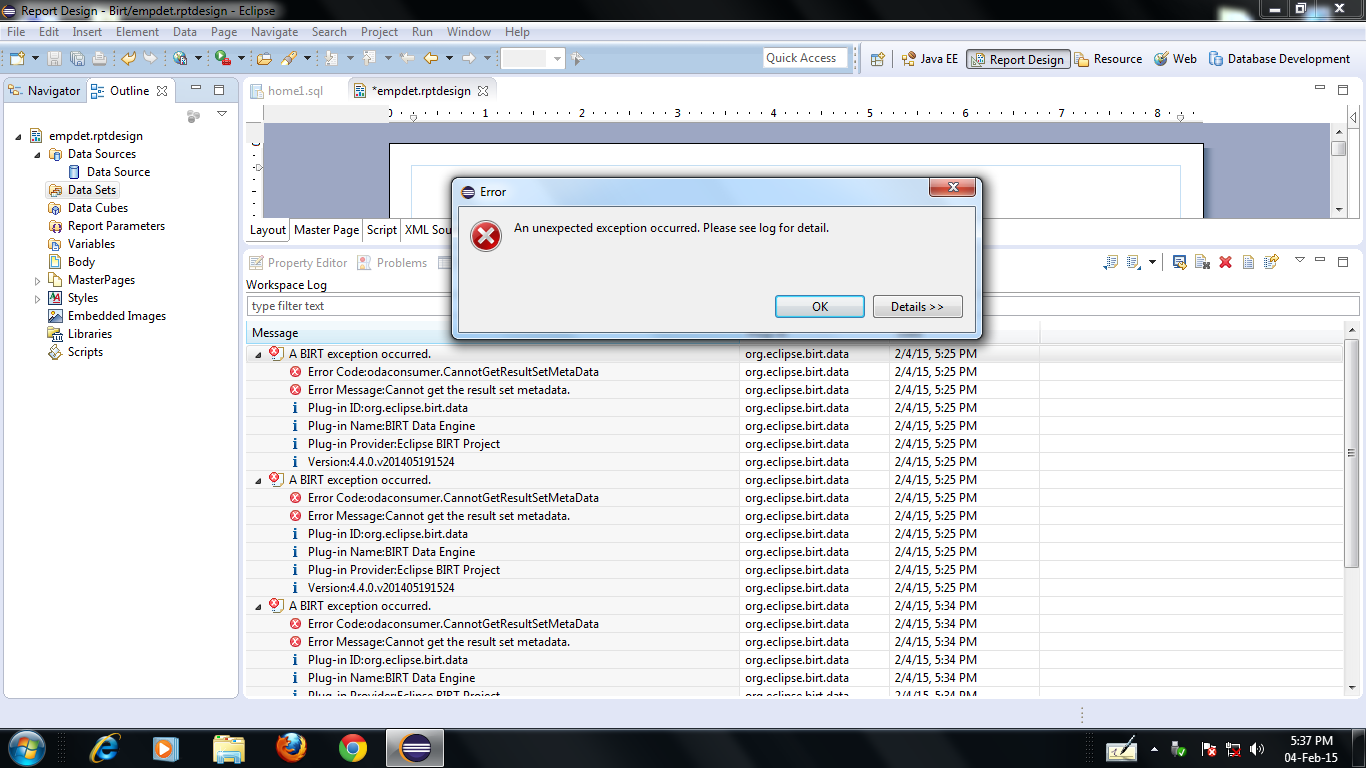The height and width of the screenshot is (768, 1366).
Task: Click the View Report globe icon
Action: tap(180, 59)
